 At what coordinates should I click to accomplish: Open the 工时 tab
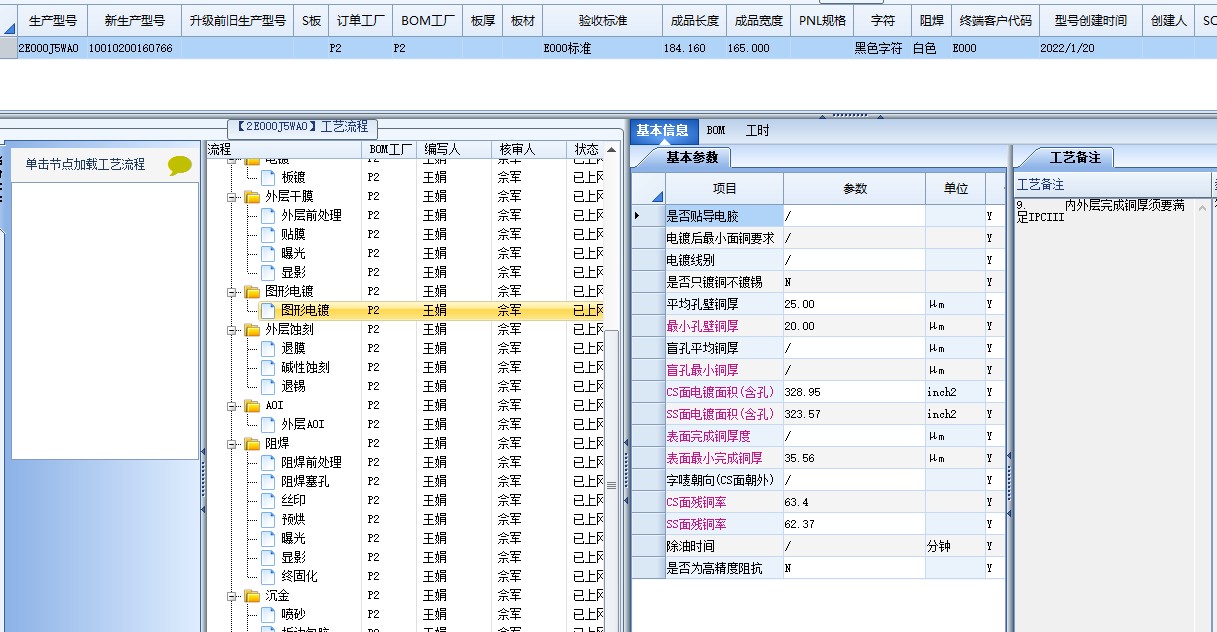[757, 130]
